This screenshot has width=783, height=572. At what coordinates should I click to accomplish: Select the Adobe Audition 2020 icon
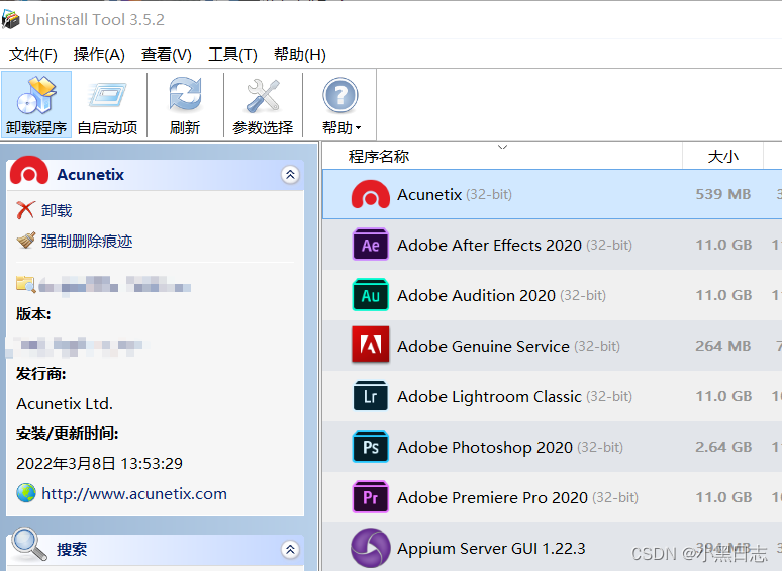coord(371,295)
